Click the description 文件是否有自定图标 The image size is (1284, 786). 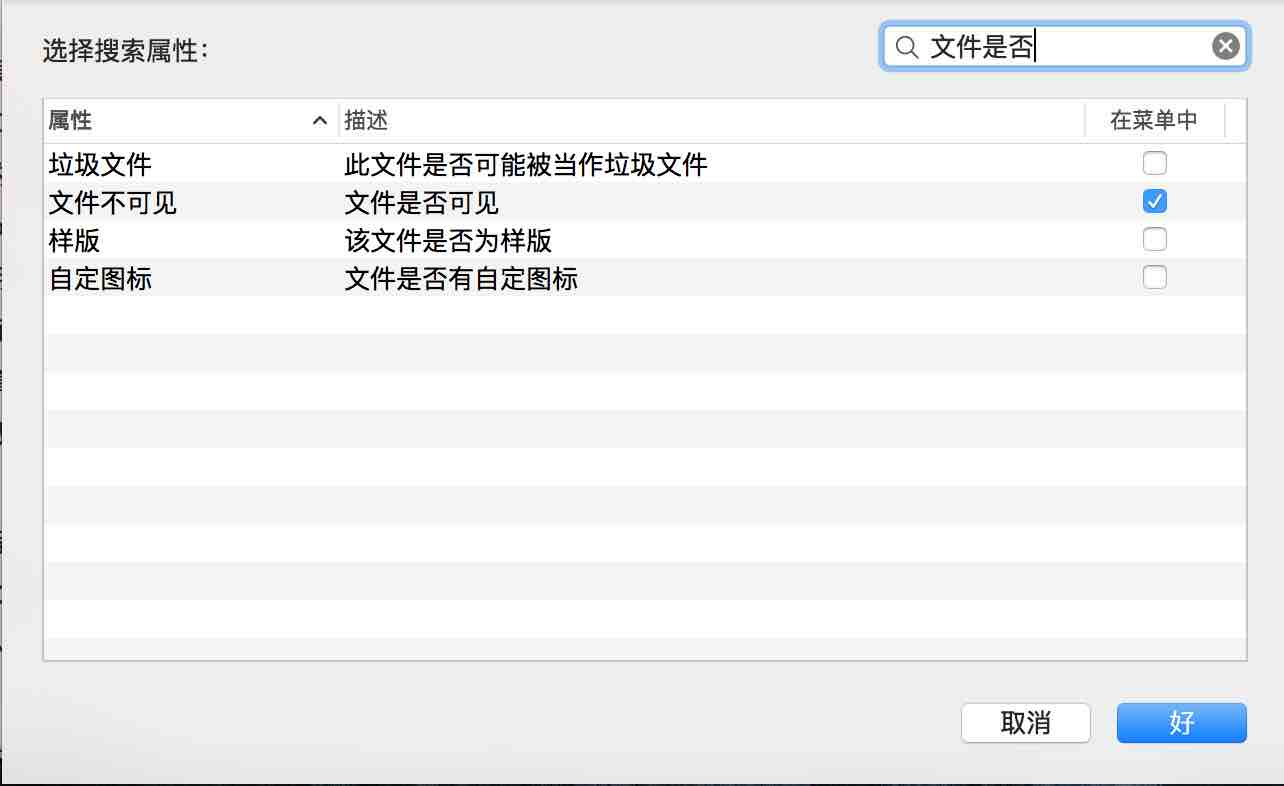pos(461,279)
